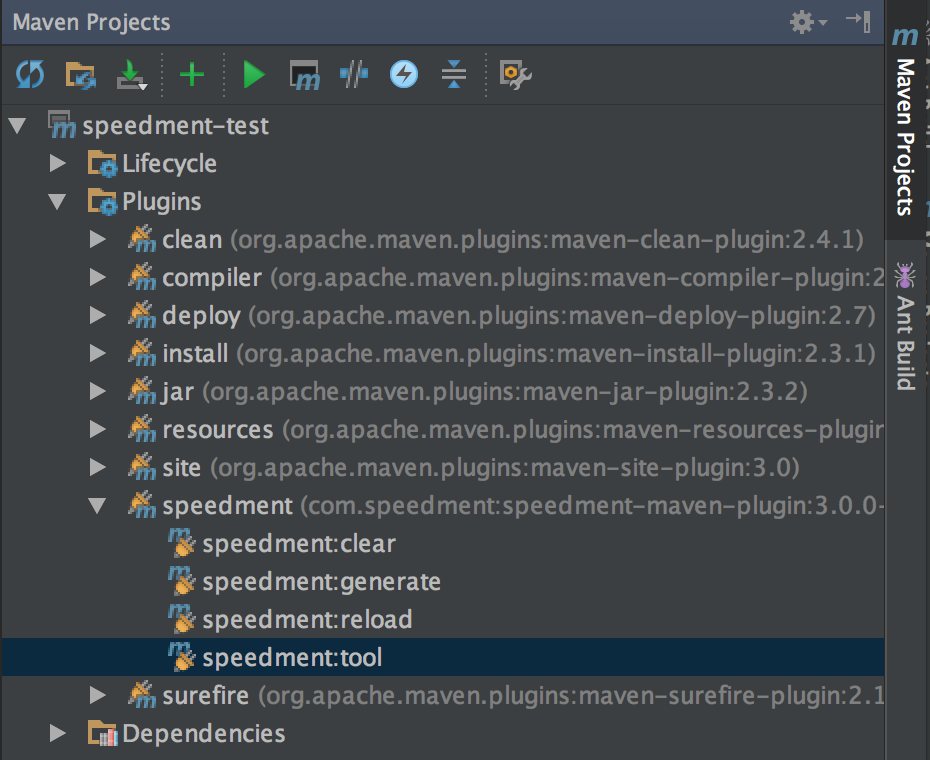Click the speedment:reload goal icon

click(x=181, y=619)
